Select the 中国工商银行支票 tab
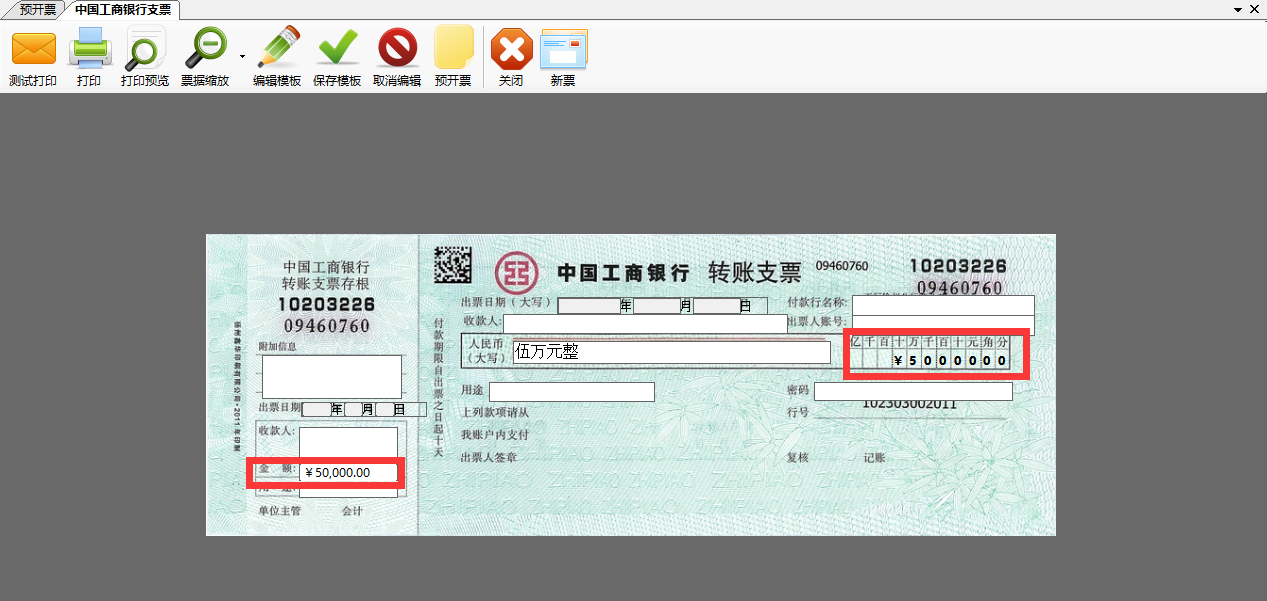This screenshot has height=601, width=1267. pos(122,9)
